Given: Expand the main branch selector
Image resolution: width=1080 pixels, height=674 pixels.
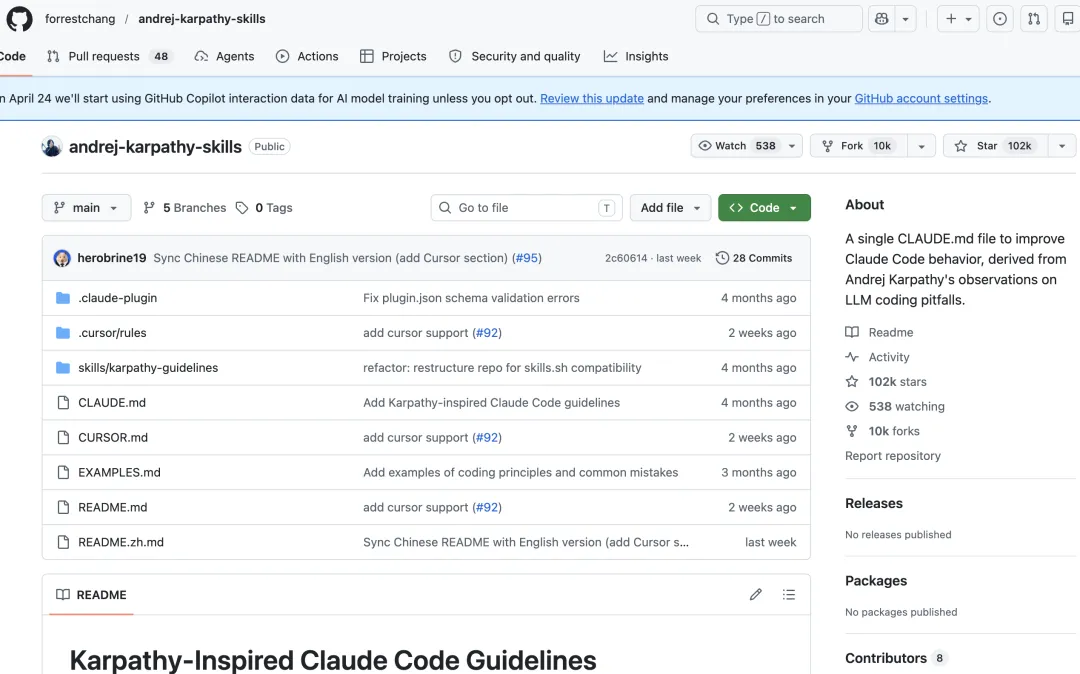Looking at the screenshot, I should click(x=87, y=208).
